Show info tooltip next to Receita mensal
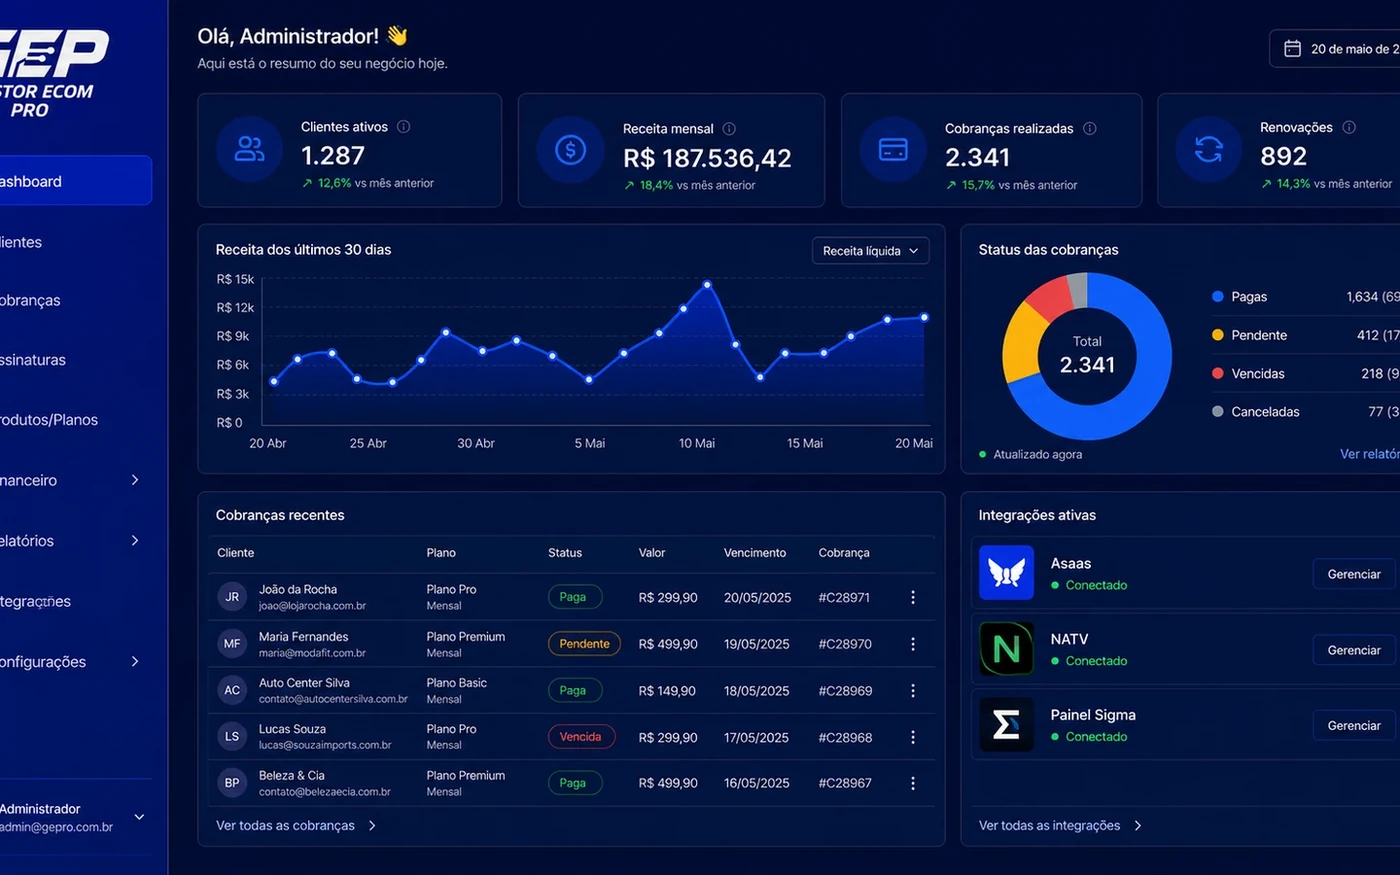This screenshot has width=1400, height=875. [x=729, y=129]
